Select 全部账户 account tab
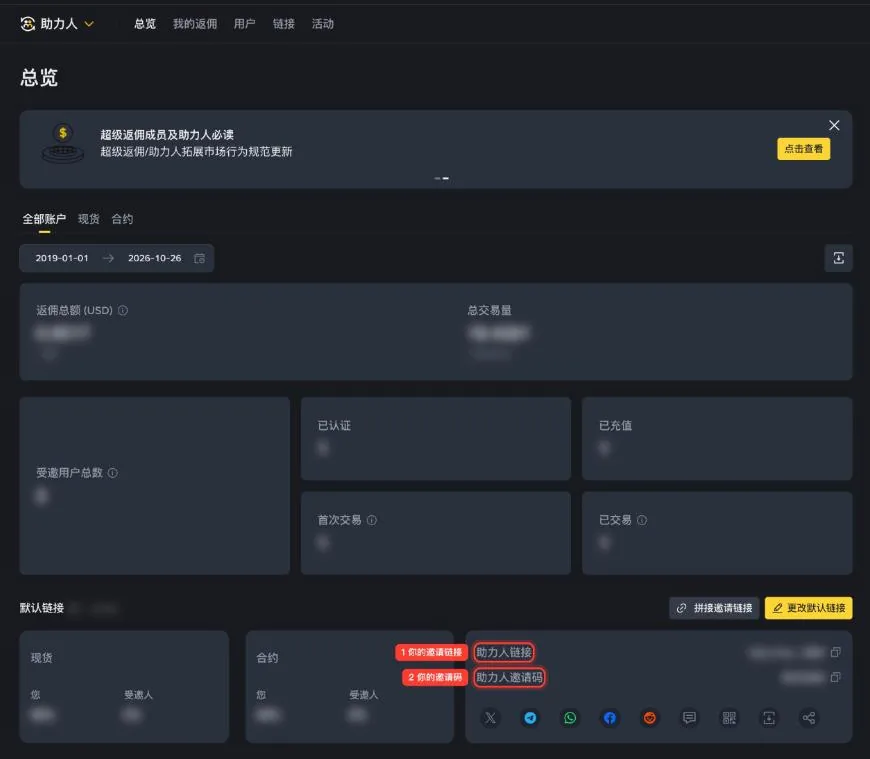The height and width of the screenshot is (759, 870). pos(44,219)
